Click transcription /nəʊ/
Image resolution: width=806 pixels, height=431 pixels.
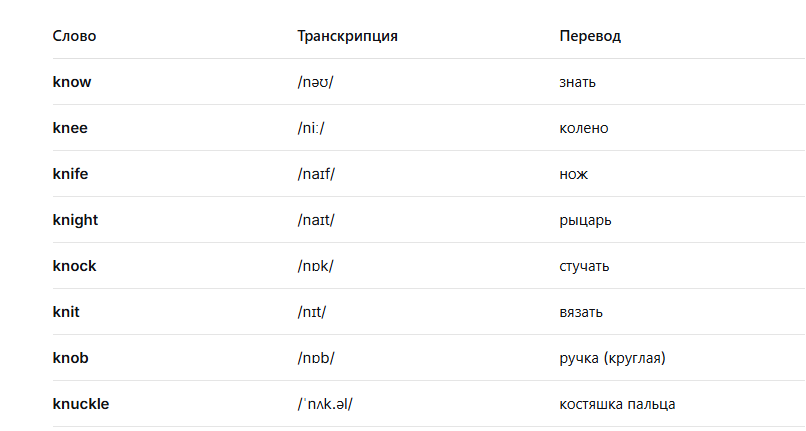point(315,82)
